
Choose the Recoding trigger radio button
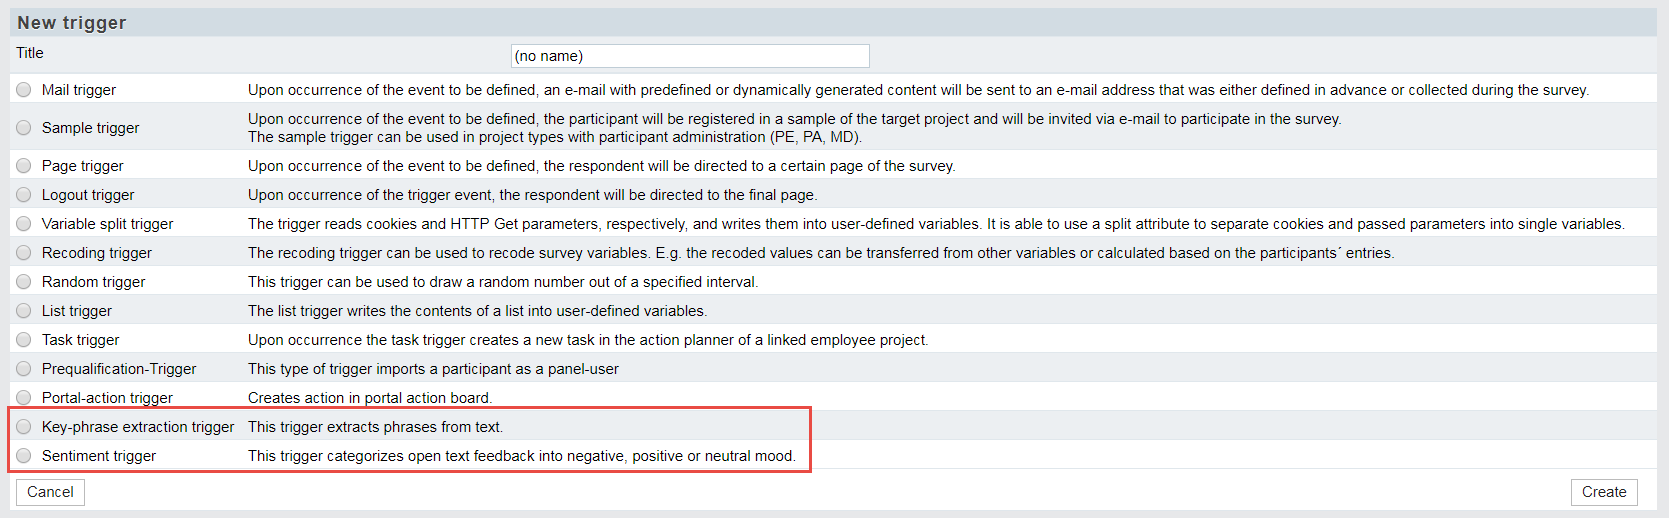pyautogui.click(x=24, y=253)
